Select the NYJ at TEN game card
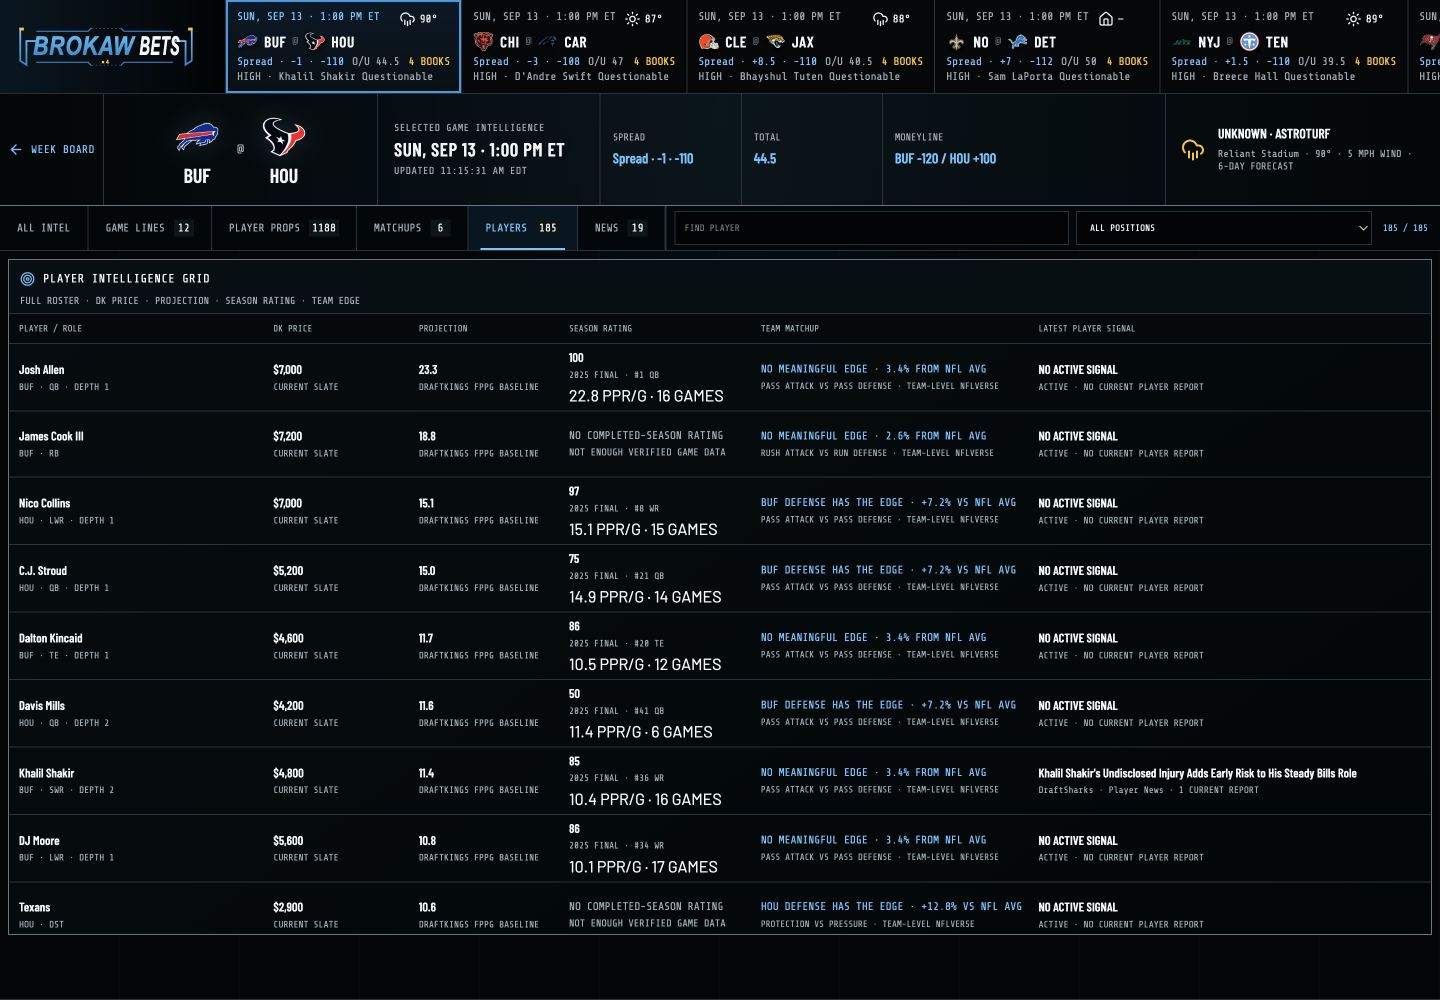Image resolution: width=1440 pixels, height=1000 pixels. pos(1284,46)
